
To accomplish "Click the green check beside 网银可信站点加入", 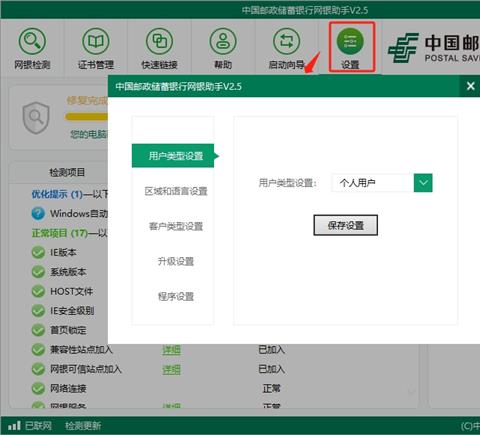I will (38, 369).
